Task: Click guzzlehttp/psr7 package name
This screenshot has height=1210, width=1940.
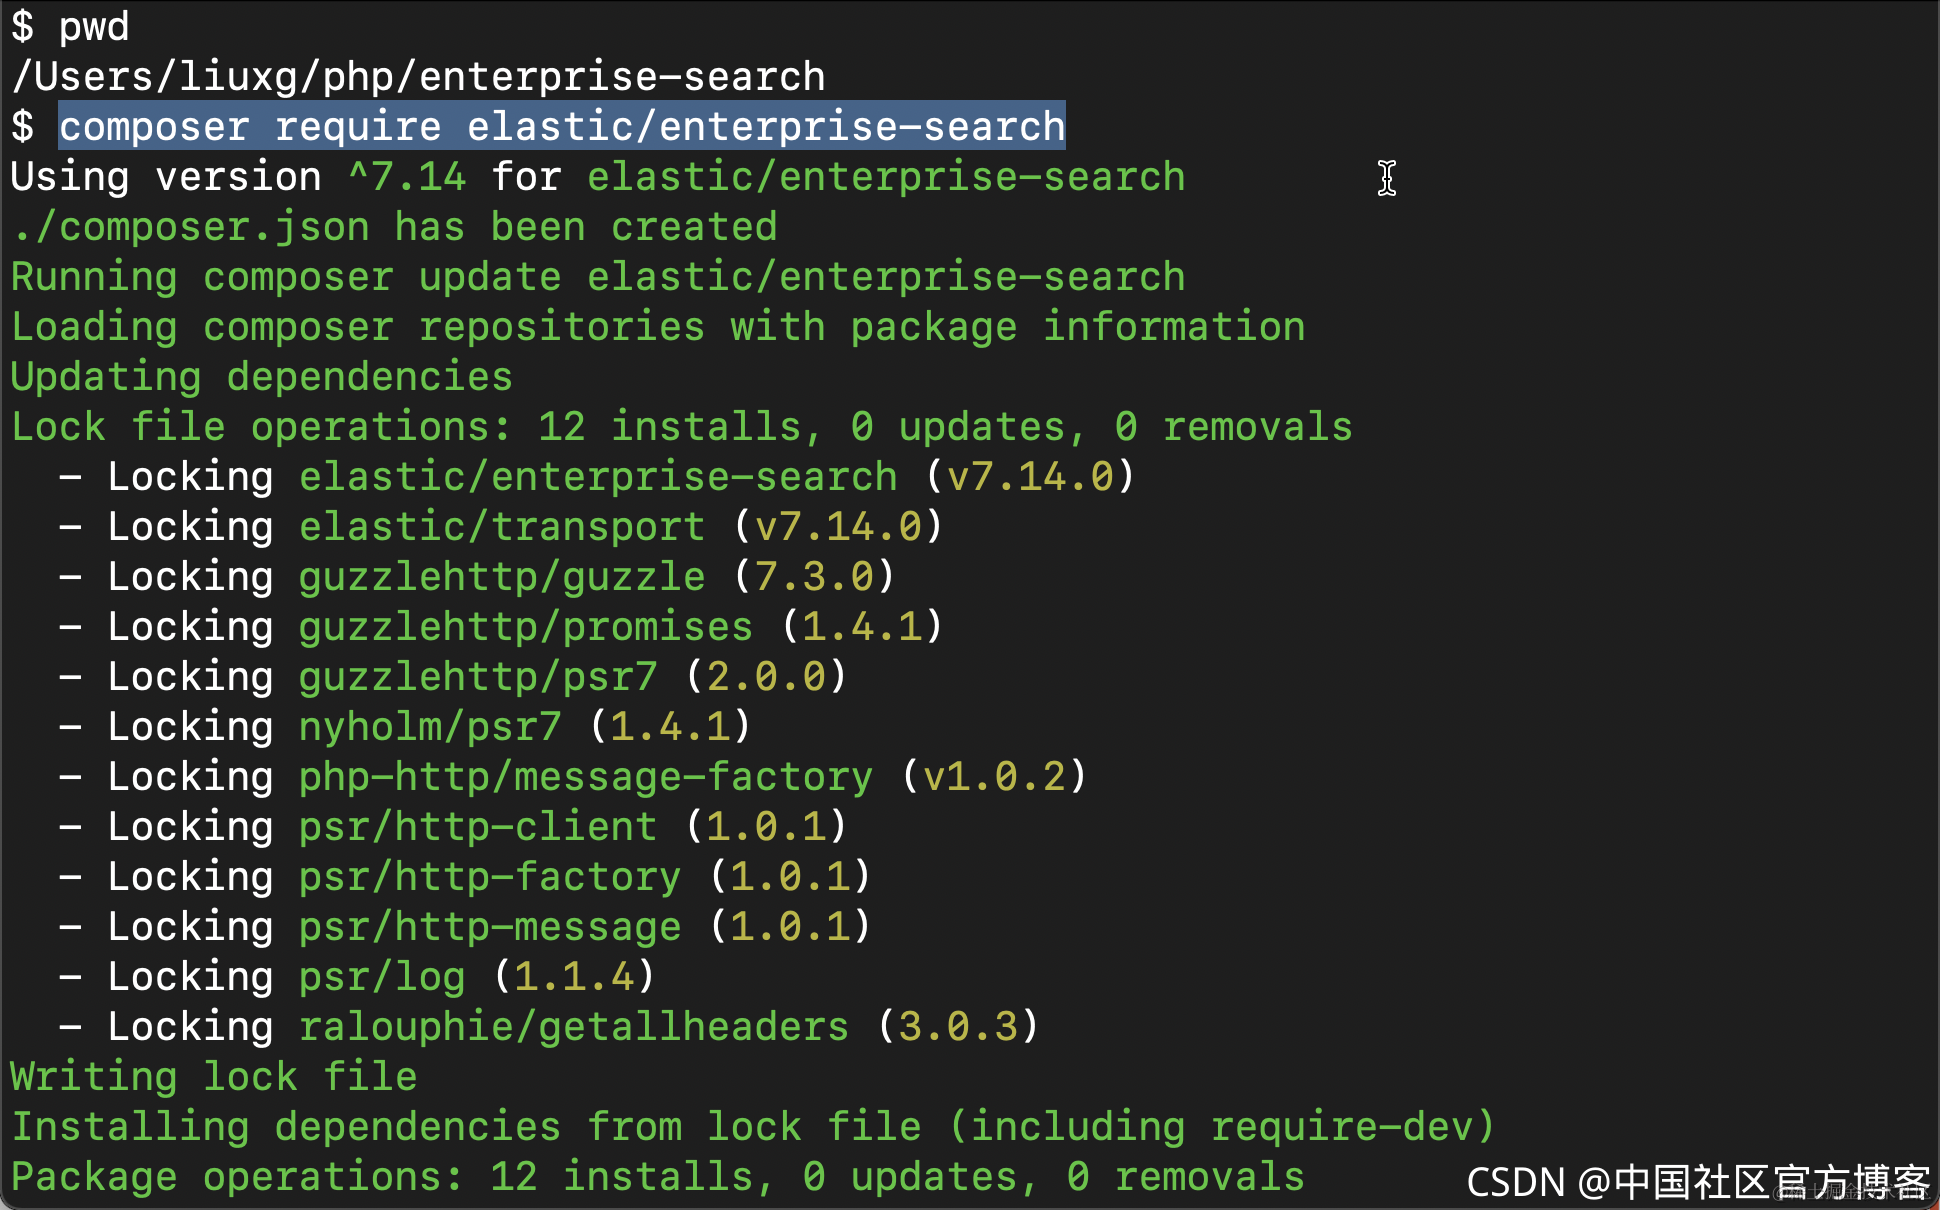Action: (x=478, y=677)
